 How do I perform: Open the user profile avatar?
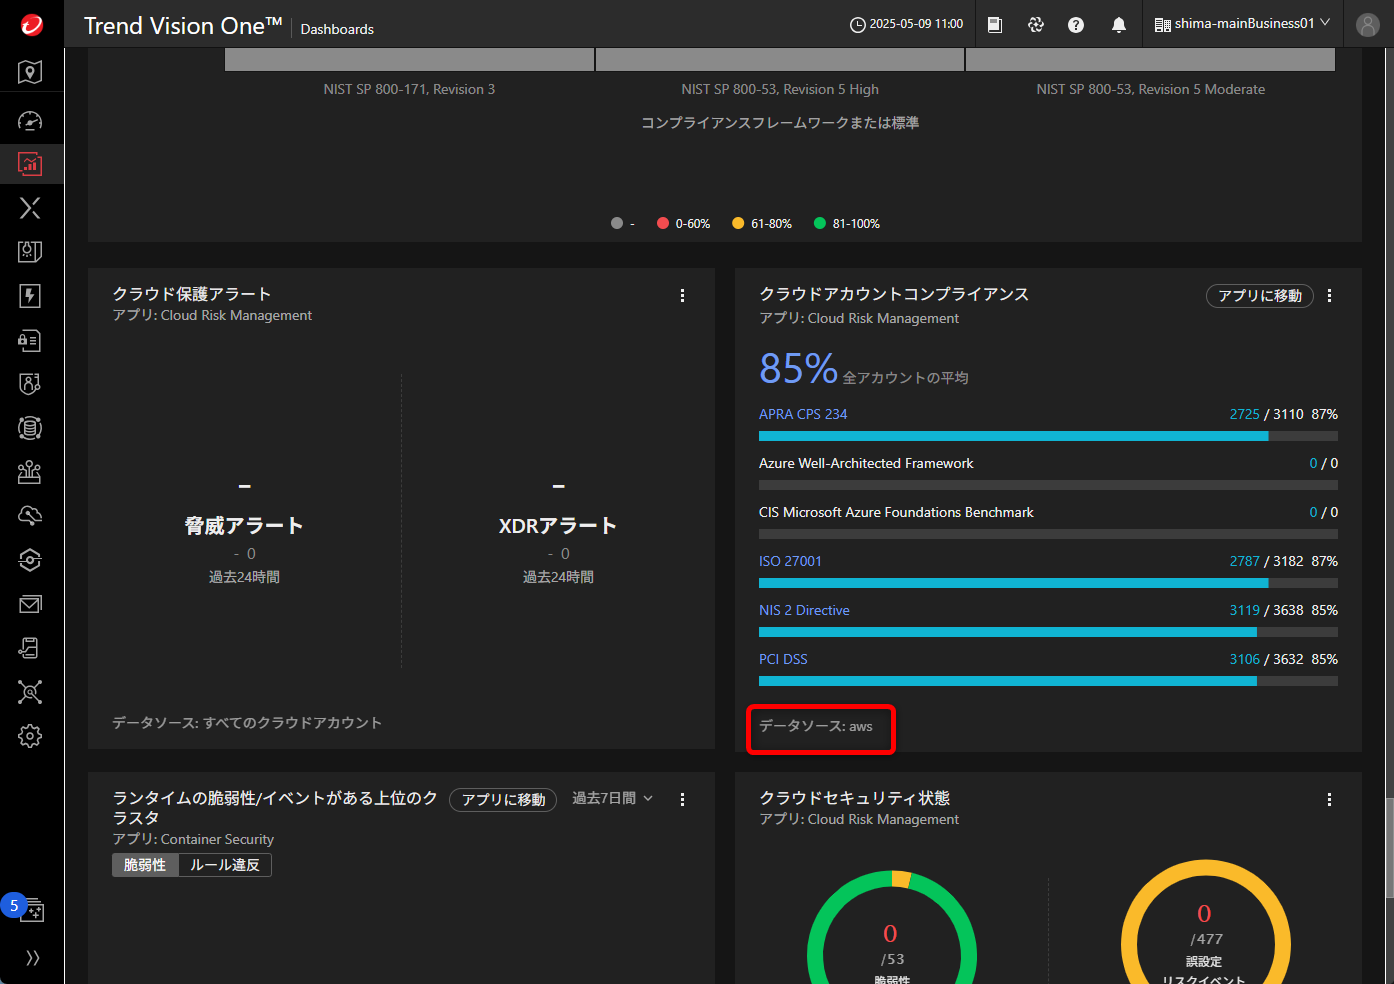pos(1368,24)
